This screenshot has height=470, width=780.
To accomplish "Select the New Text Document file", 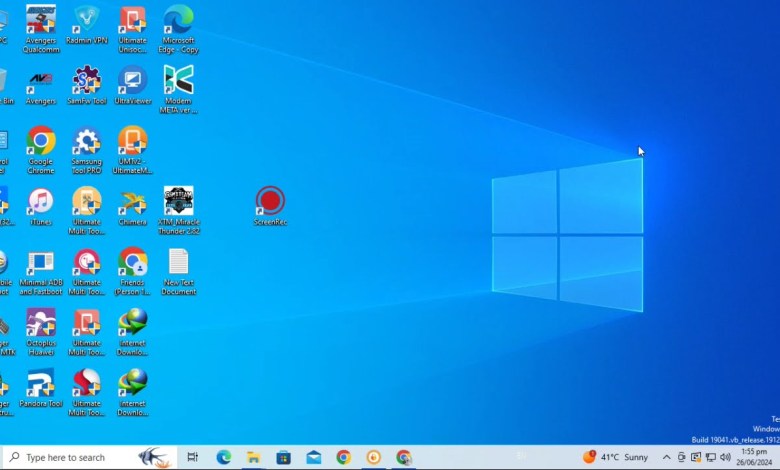I will coord(178,263).
